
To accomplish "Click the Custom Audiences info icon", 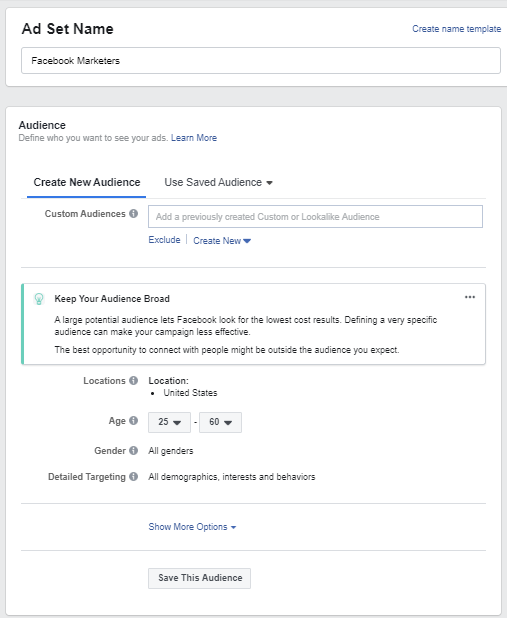I will [x=134, y=214].
